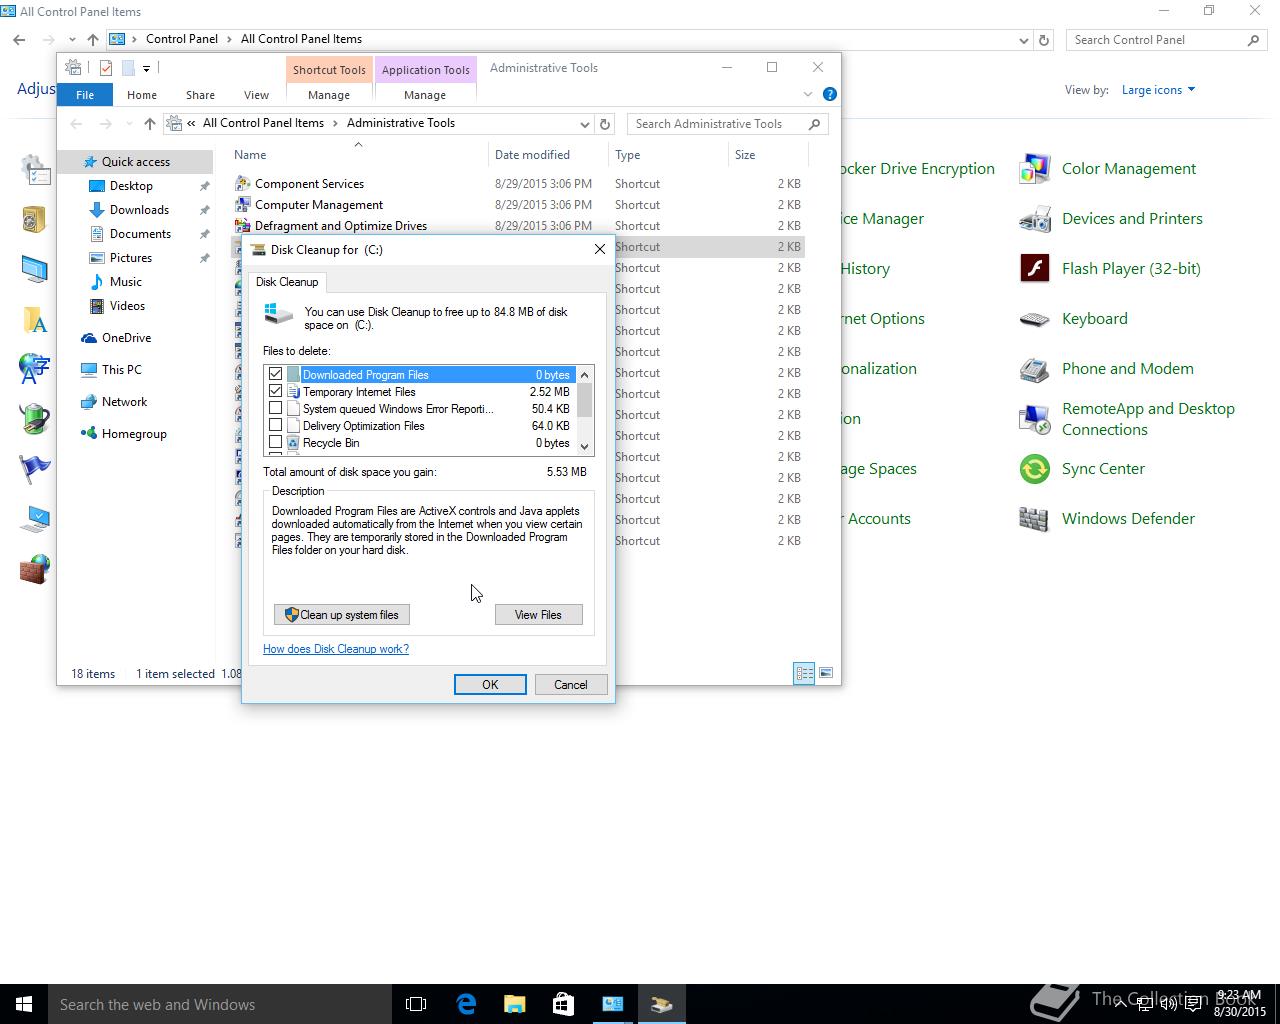Open the Action Center notification icon
This screenshot has height=1024, width=1280.
coord(1193,1004)
